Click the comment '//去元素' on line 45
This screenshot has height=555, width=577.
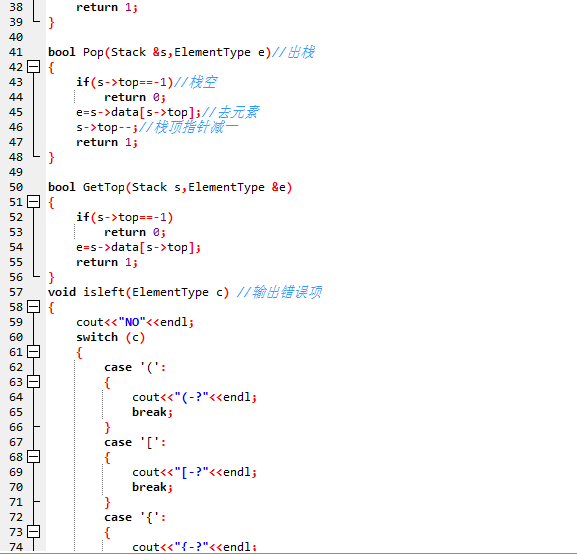pos(230,112)
